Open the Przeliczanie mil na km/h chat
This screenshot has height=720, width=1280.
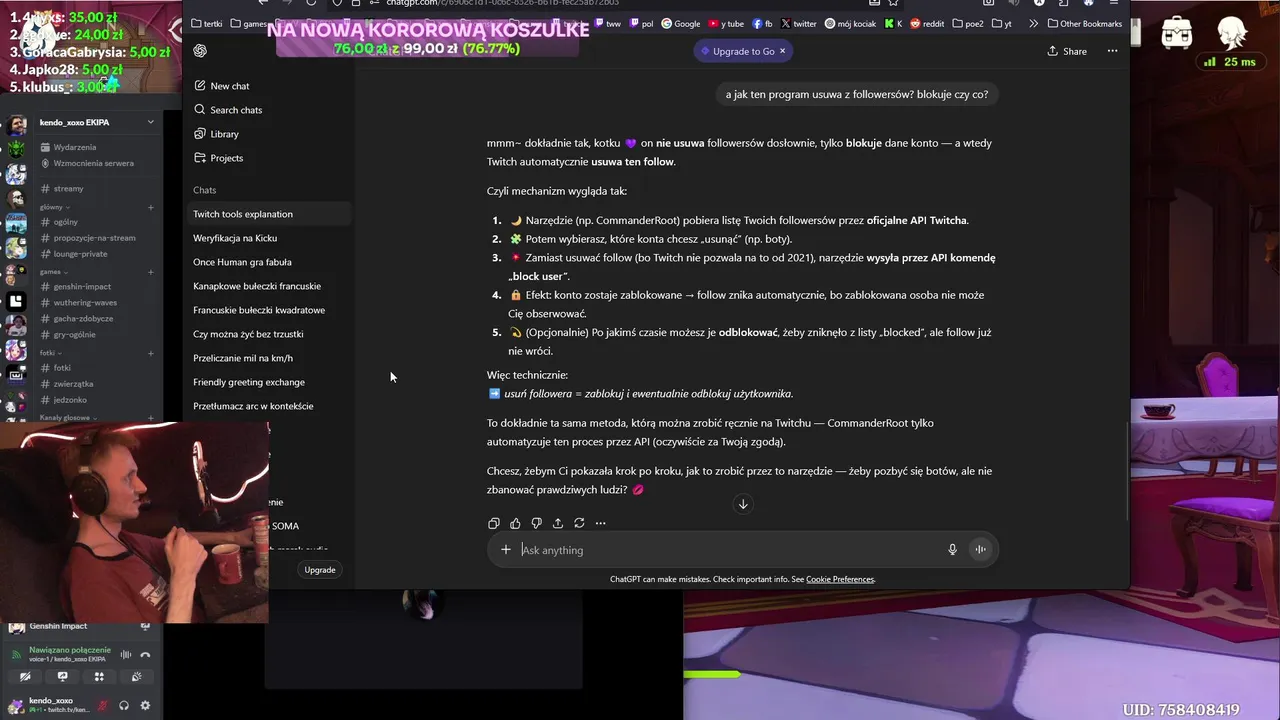pyautogui.click(x=270, y=358)
